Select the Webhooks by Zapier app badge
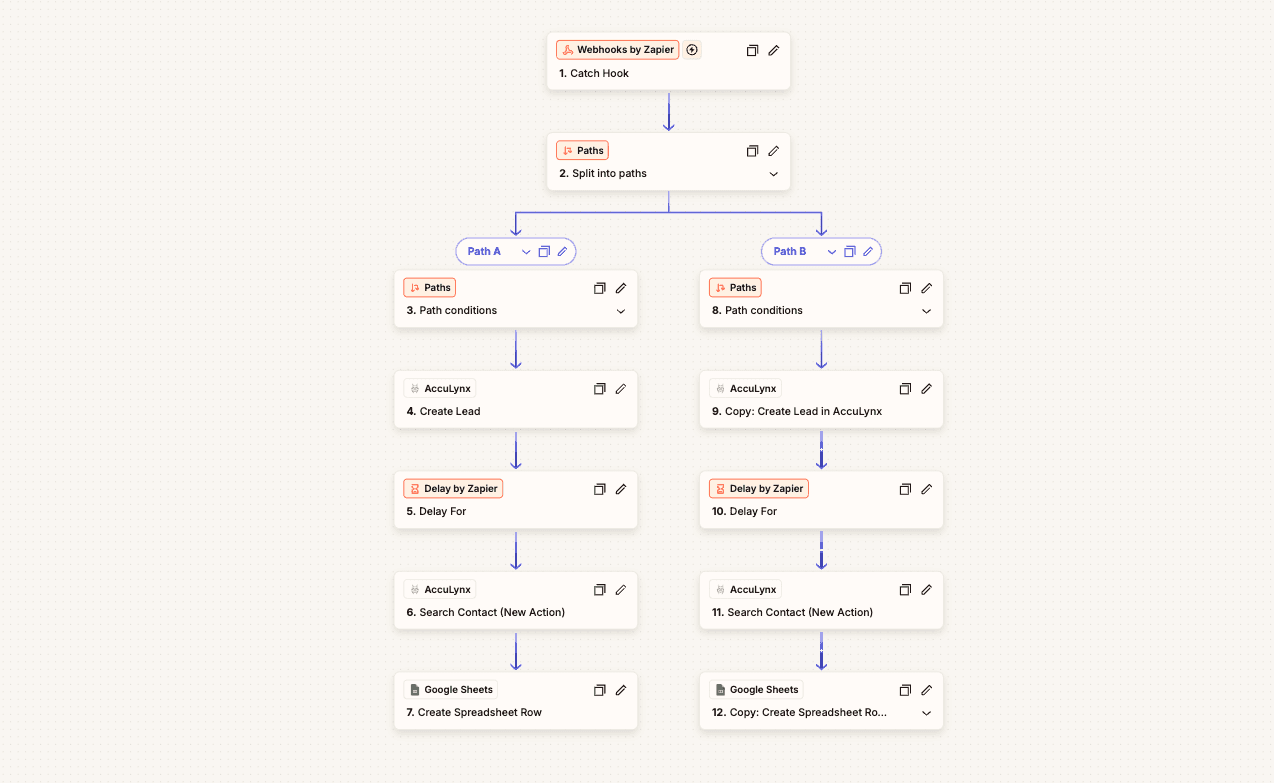 coord(618,50)
